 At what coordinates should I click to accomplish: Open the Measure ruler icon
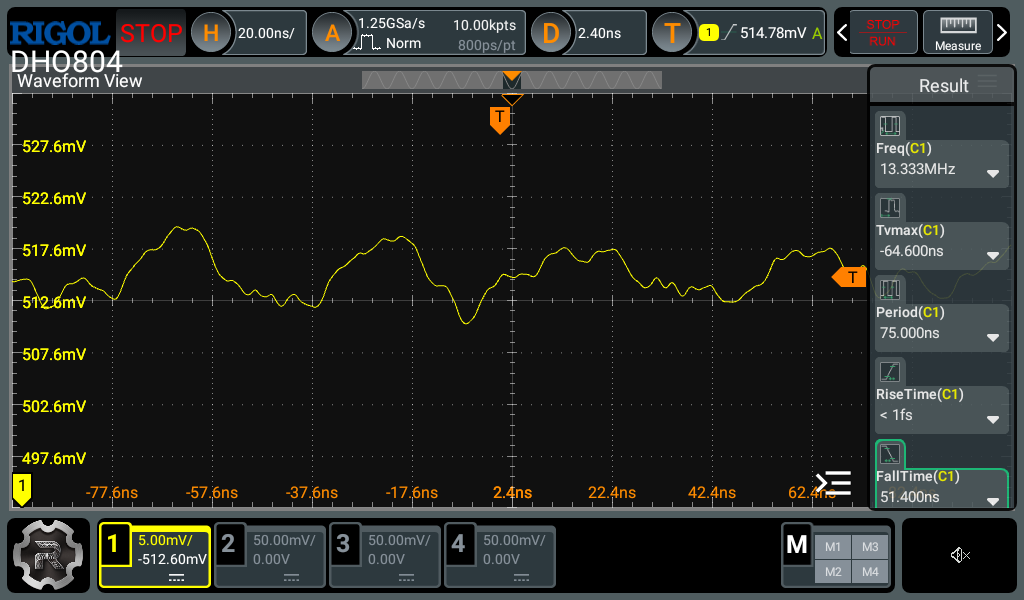[x=957, y=33]
